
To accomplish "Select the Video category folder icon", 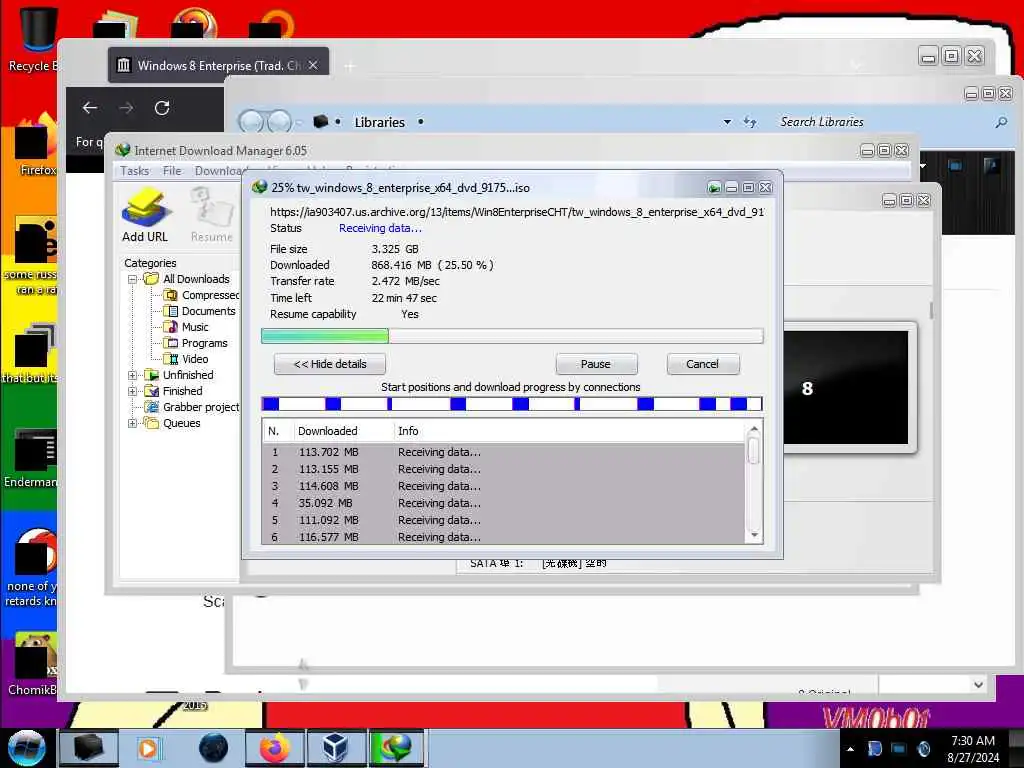I will pos(171,359).
